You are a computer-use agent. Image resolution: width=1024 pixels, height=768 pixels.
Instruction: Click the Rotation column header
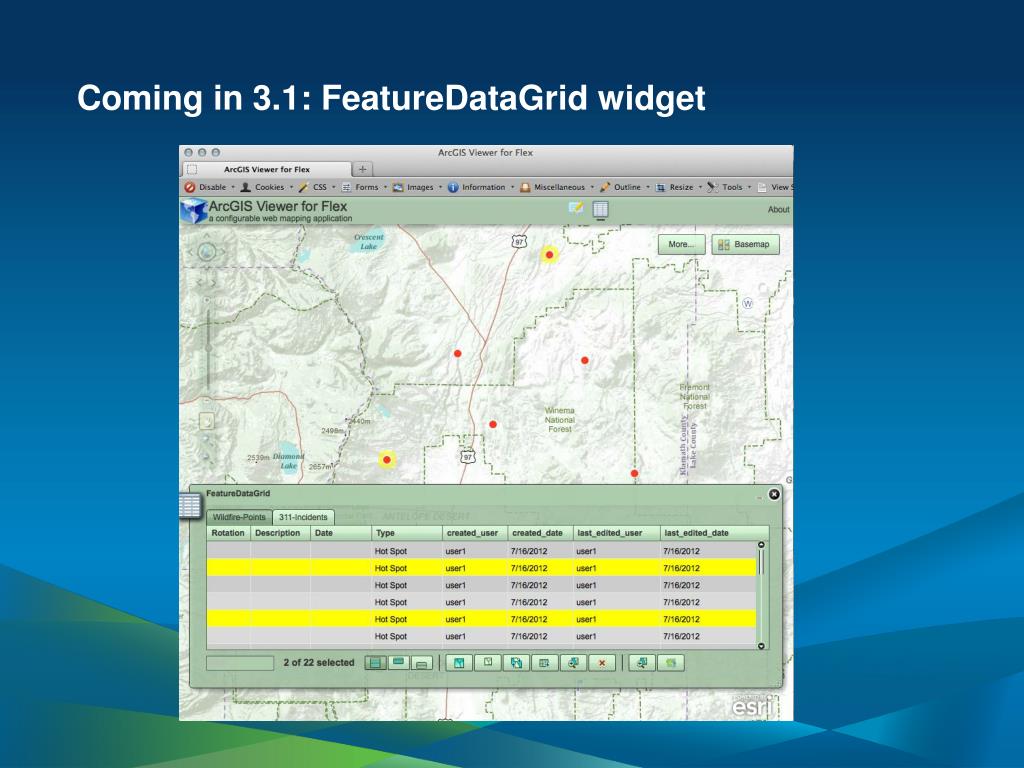[x=229, y=533]
